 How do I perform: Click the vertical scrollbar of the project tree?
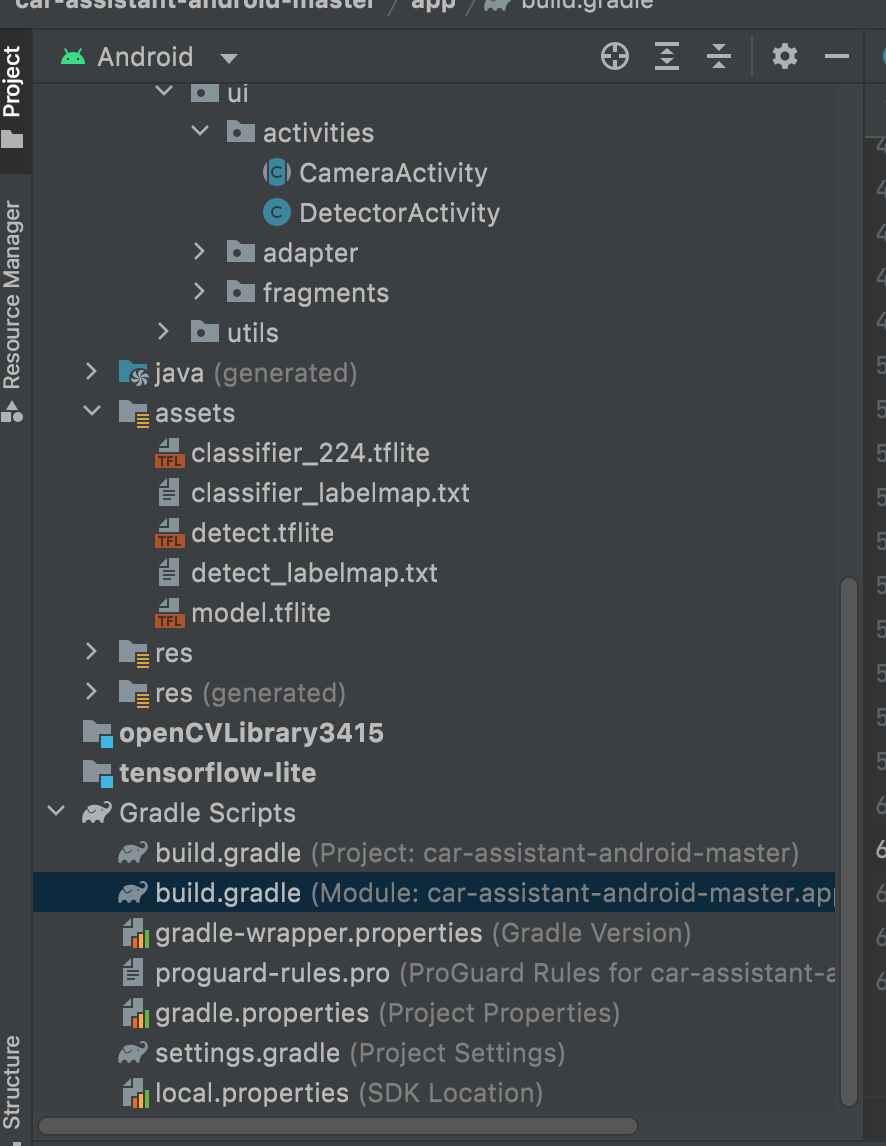coord(848,841)
